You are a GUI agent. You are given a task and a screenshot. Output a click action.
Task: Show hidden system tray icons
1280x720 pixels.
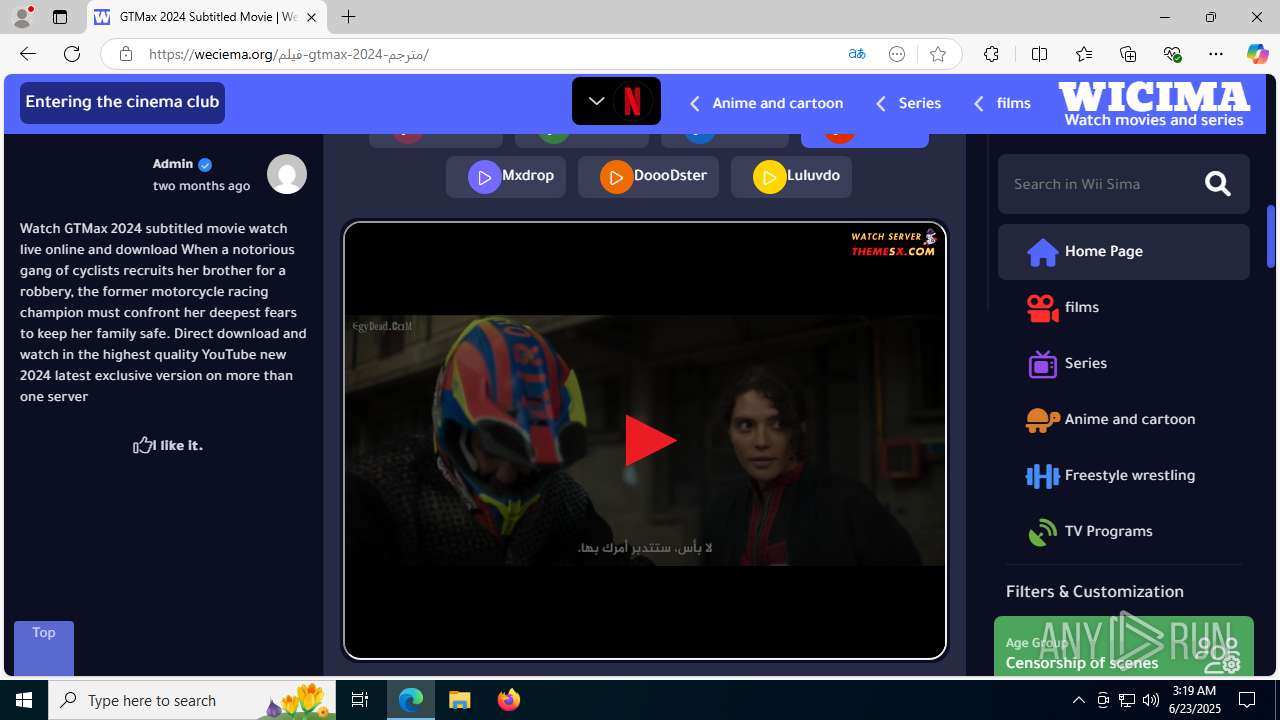tap(1078, 700)
